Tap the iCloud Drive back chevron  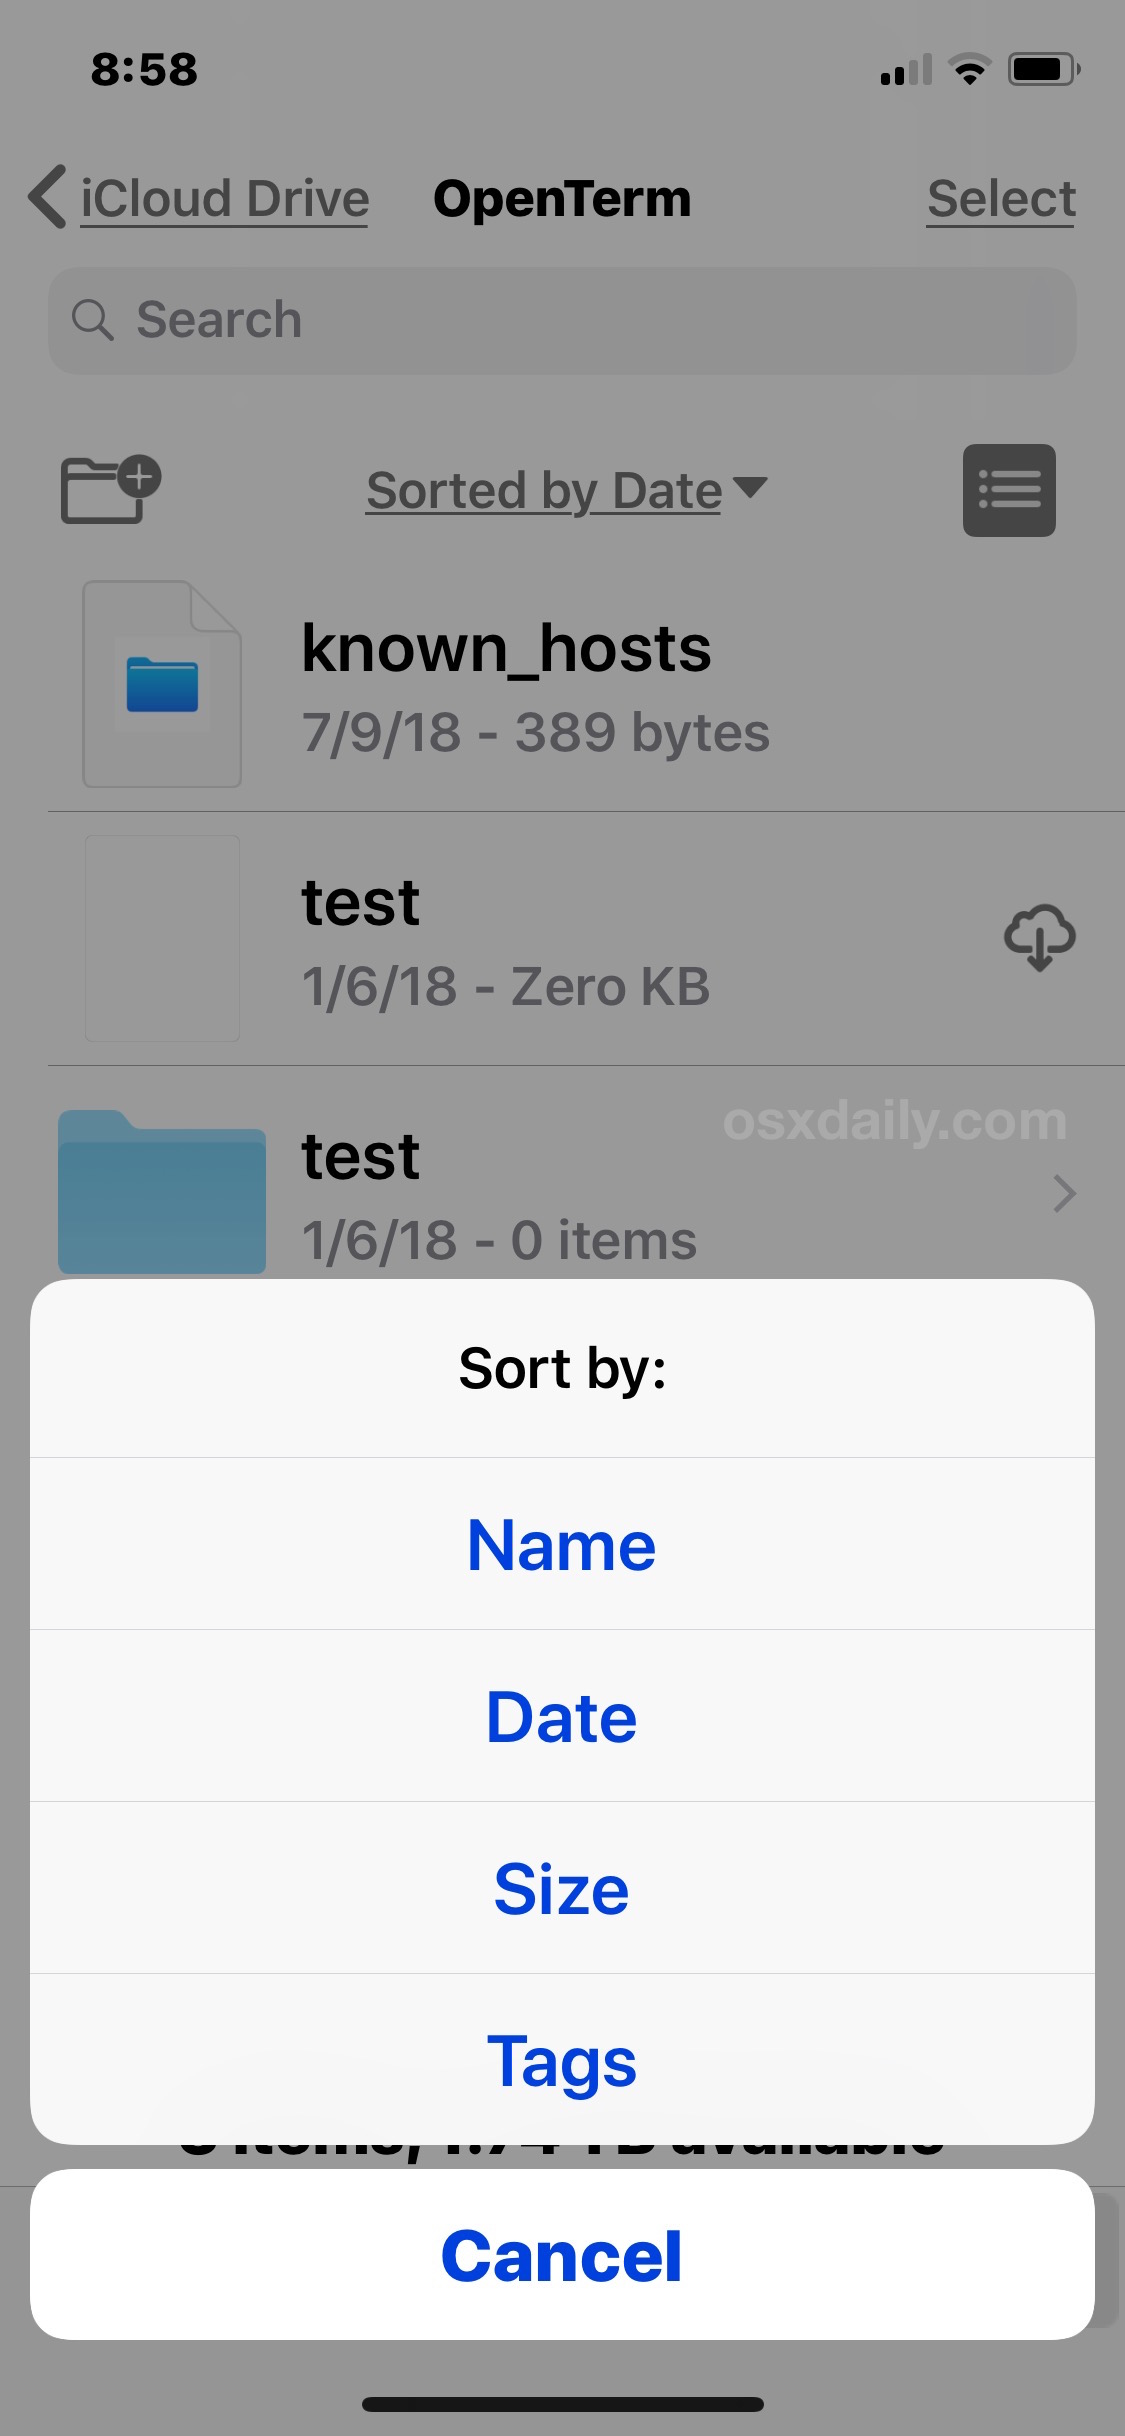point(44,197)
